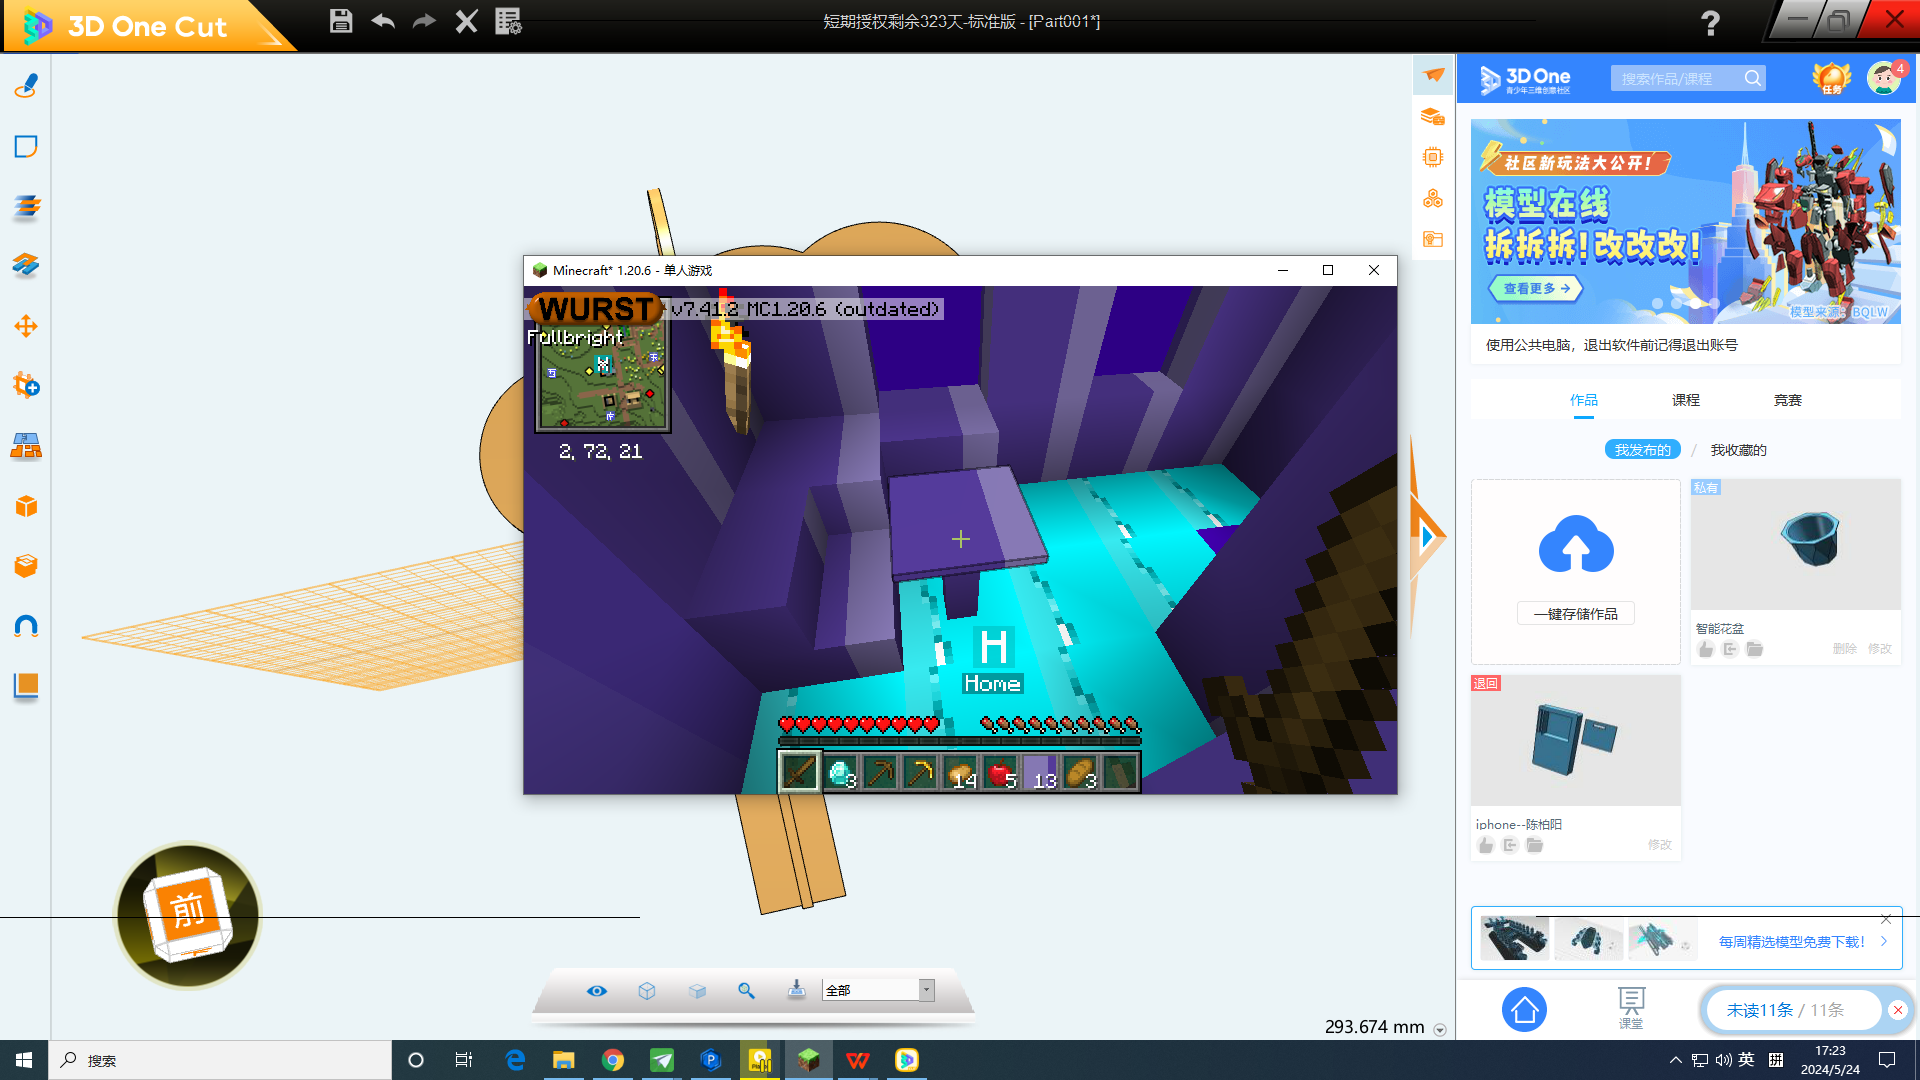Switch to the 我收藏的 filter

1738,450
